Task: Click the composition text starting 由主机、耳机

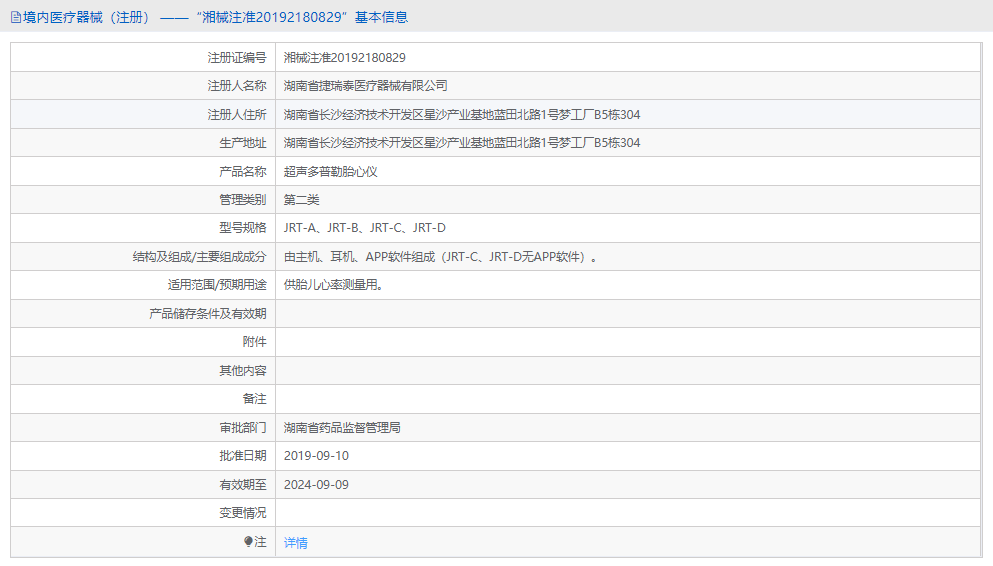Action: point(440,256)
